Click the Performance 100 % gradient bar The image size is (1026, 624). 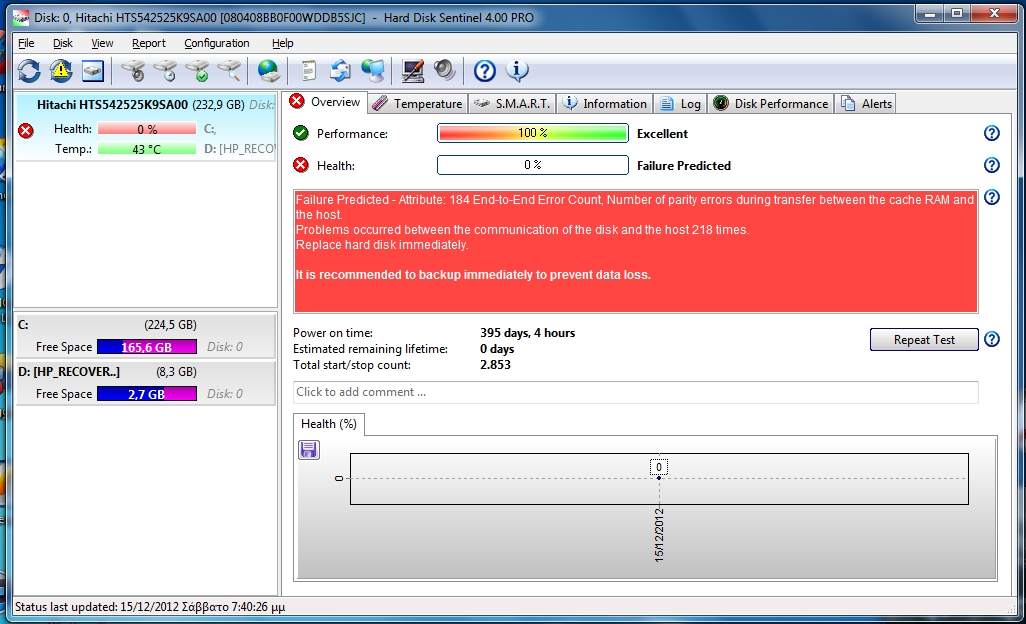coord(533,133)
